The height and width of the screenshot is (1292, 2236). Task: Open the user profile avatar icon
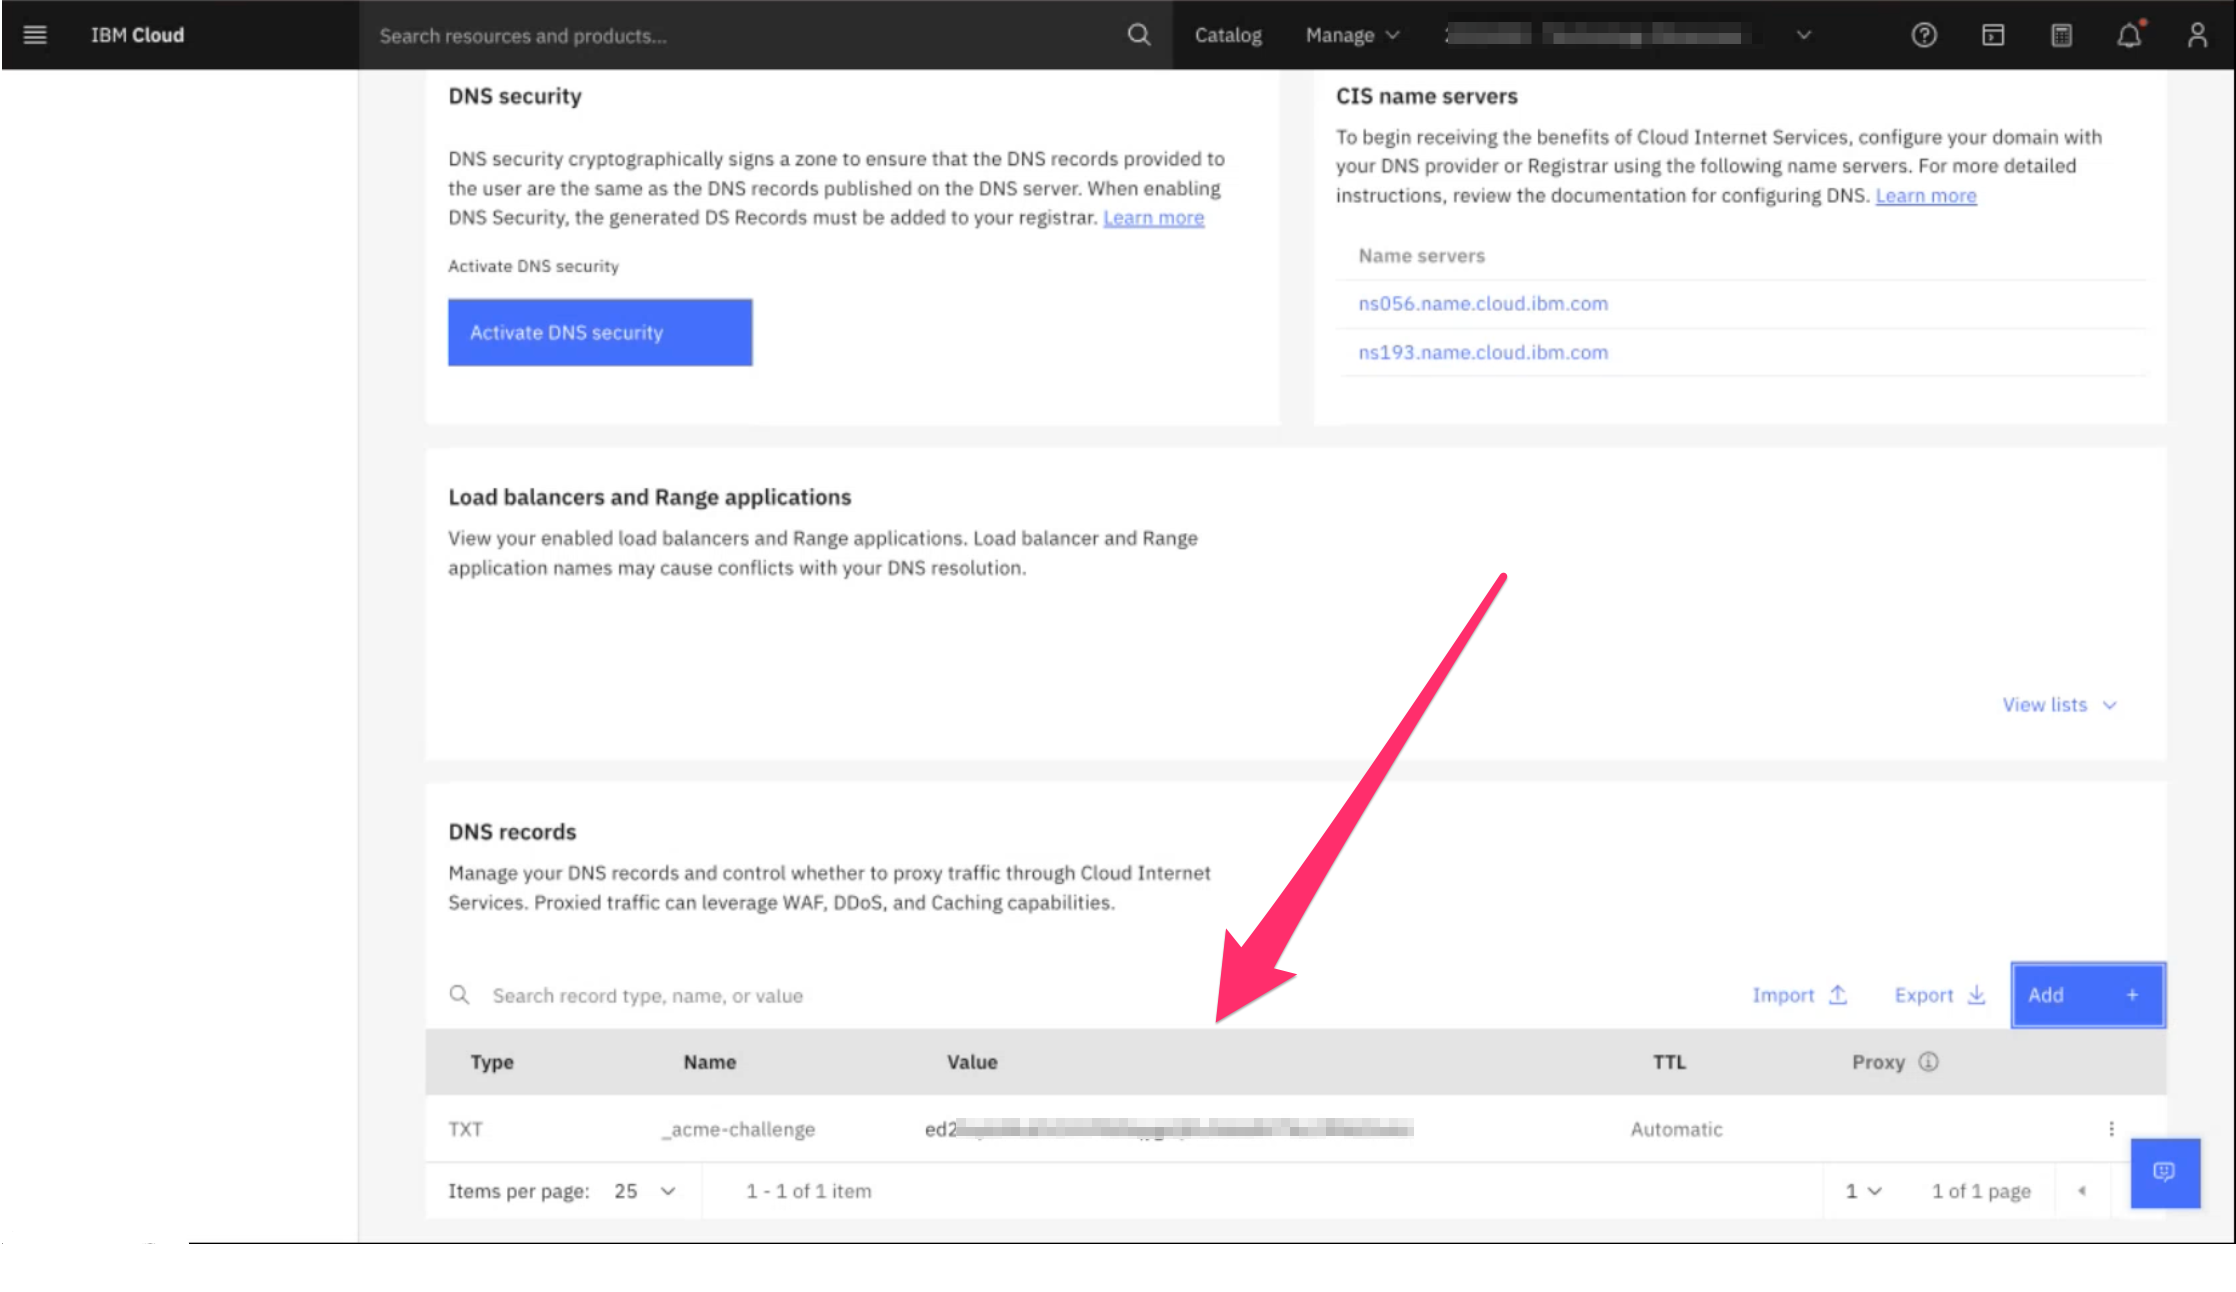(x=2197, y=35)
